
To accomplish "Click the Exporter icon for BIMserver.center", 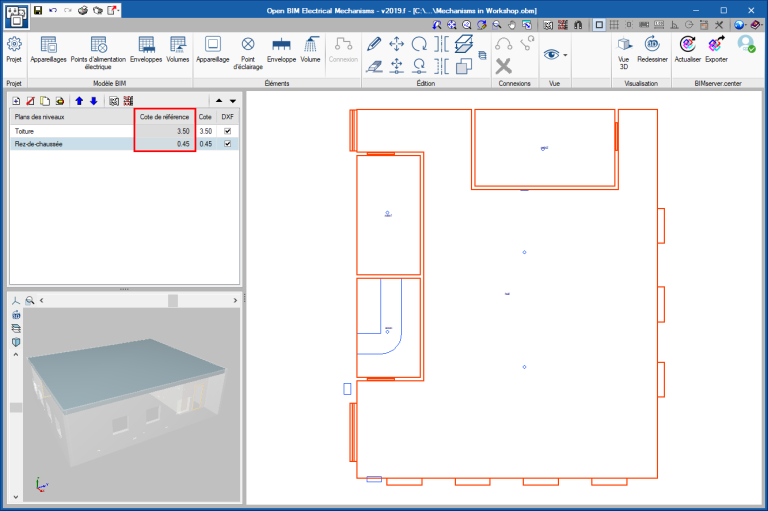I will [716, 45].
